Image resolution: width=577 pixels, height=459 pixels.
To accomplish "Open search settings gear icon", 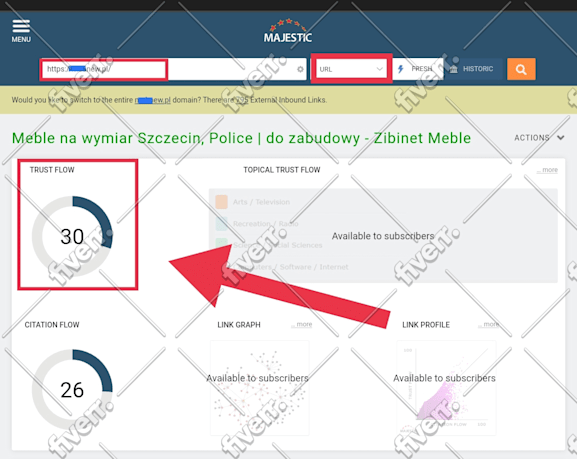I will point(300,69).
